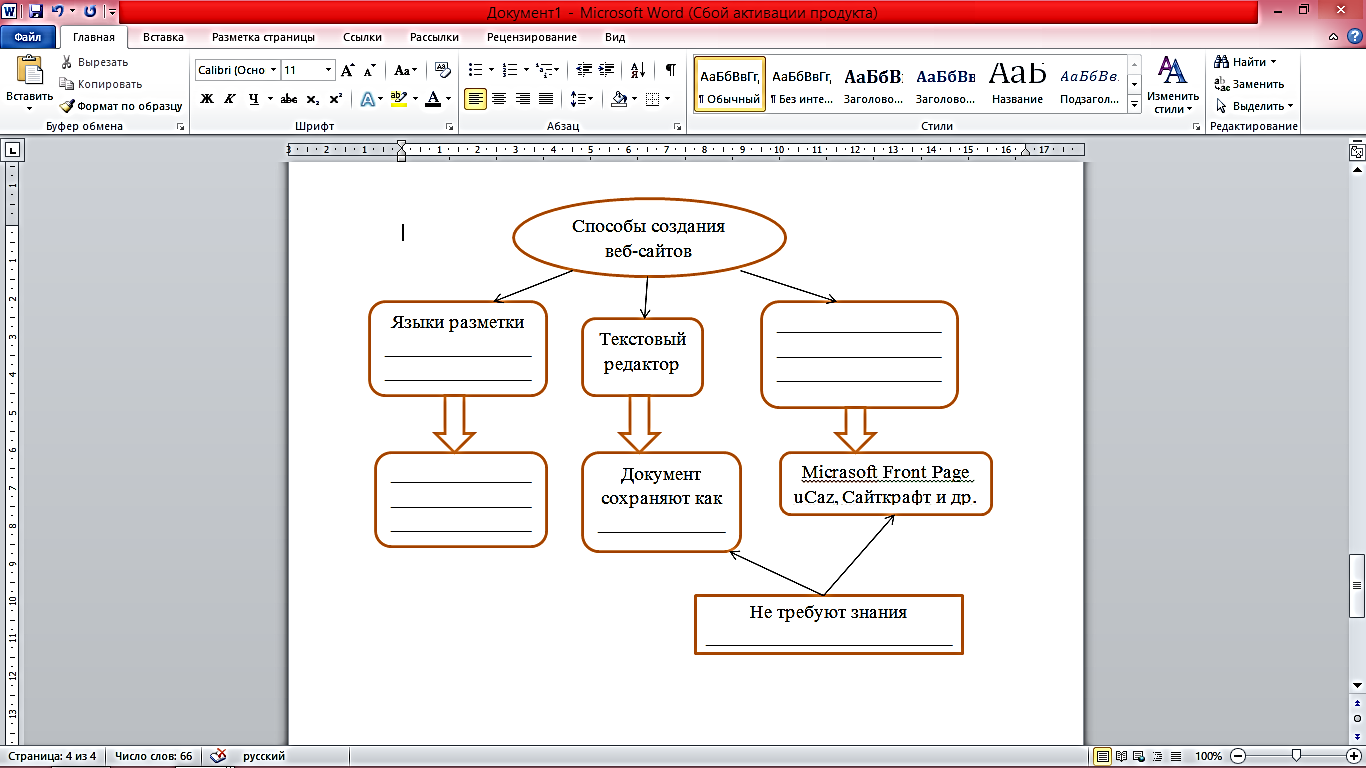
Task: Click the numbered list icon
Action: point(509,70)
